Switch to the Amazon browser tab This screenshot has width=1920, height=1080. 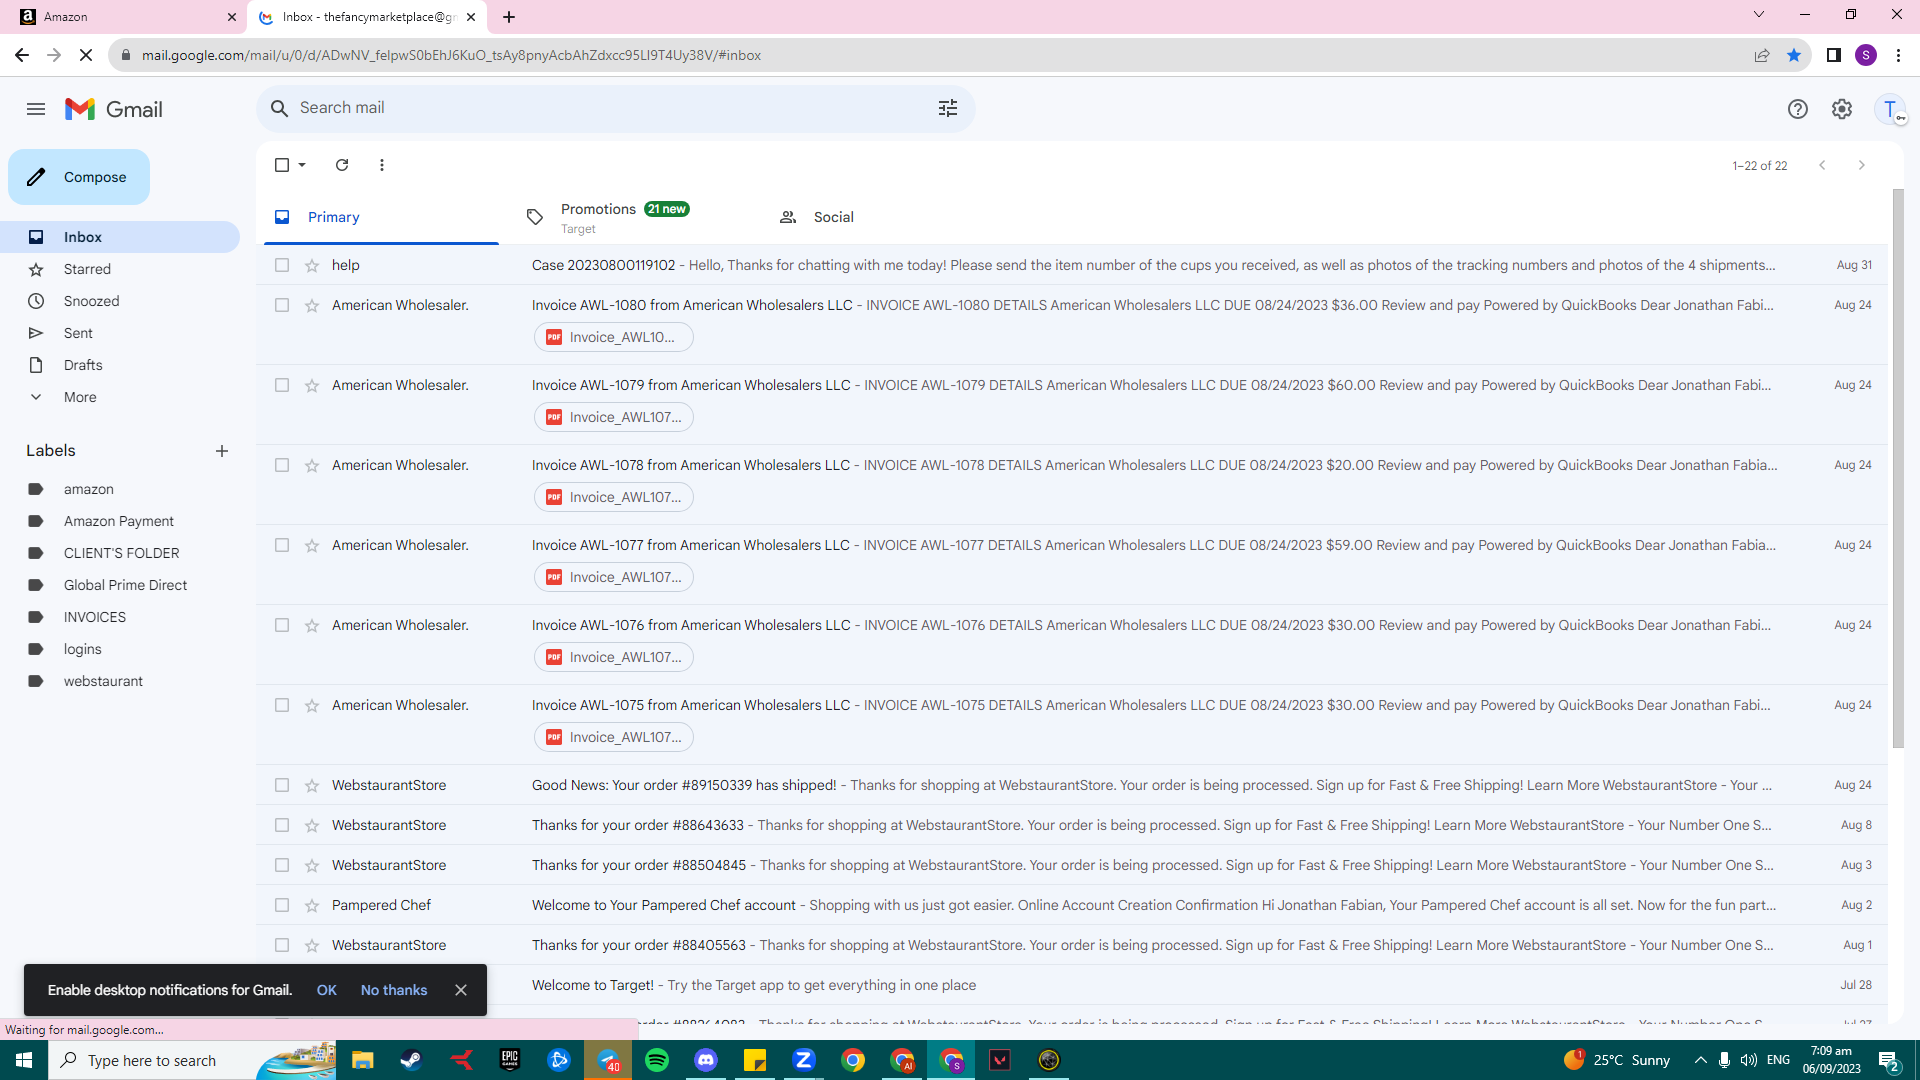point(122,17)
